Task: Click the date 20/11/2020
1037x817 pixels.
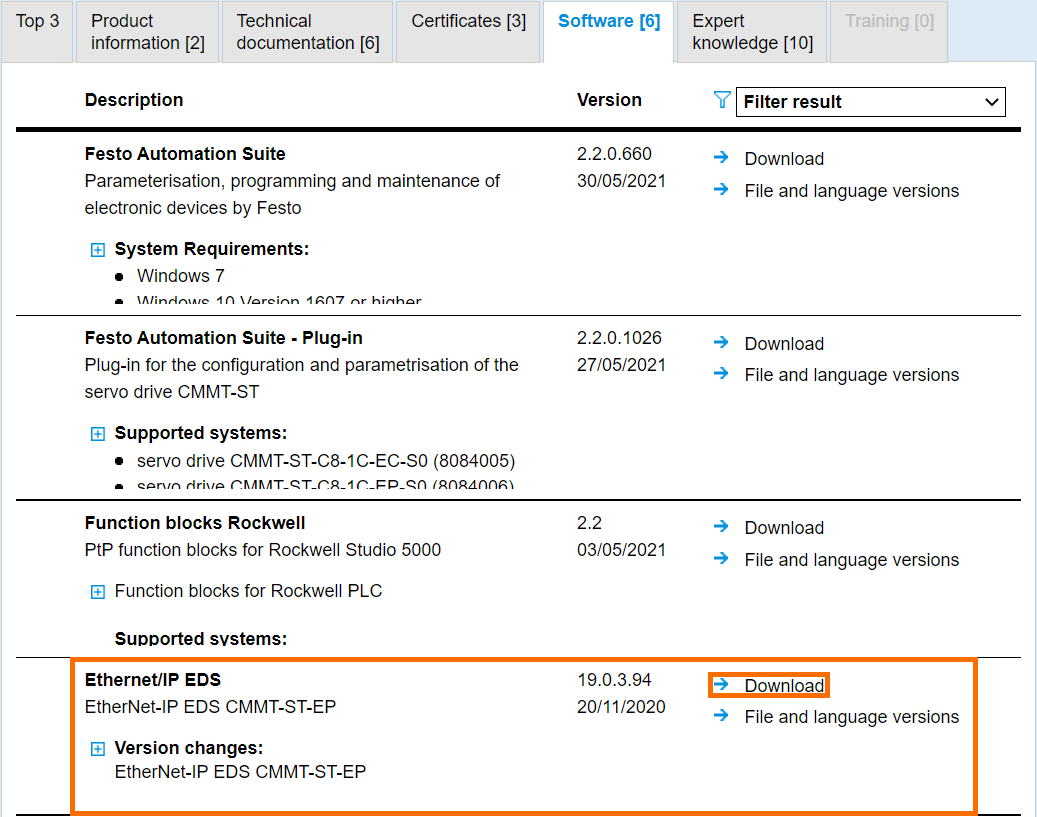Action: 621,707
